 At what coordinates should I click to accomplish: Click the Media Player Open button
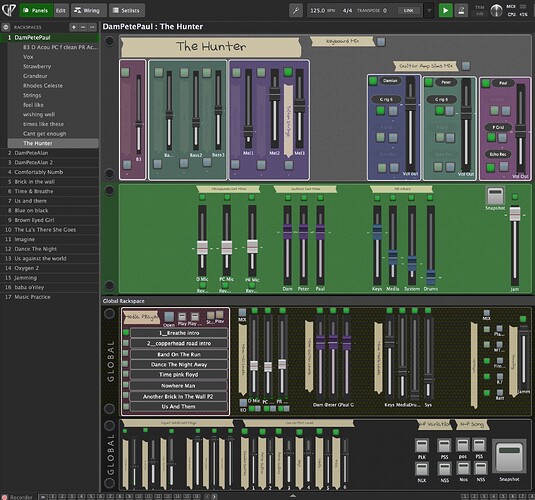tap(169, 317)
